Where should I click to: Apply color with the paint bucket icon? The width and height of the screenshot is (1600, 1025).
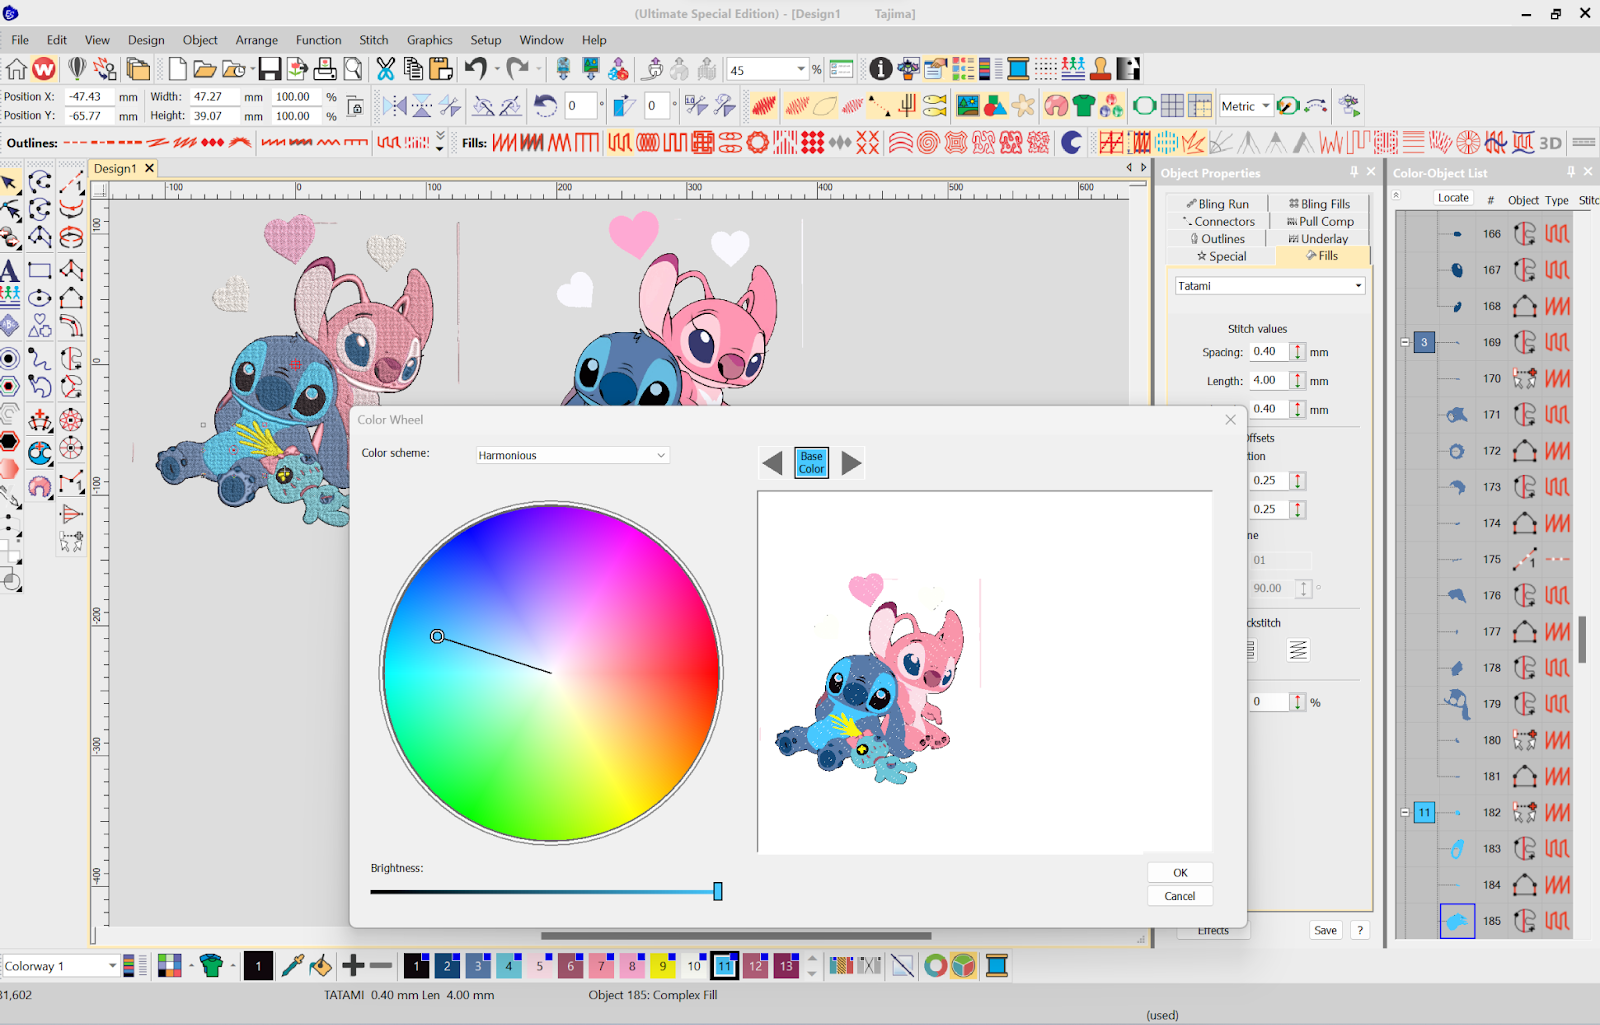point(321,966)
